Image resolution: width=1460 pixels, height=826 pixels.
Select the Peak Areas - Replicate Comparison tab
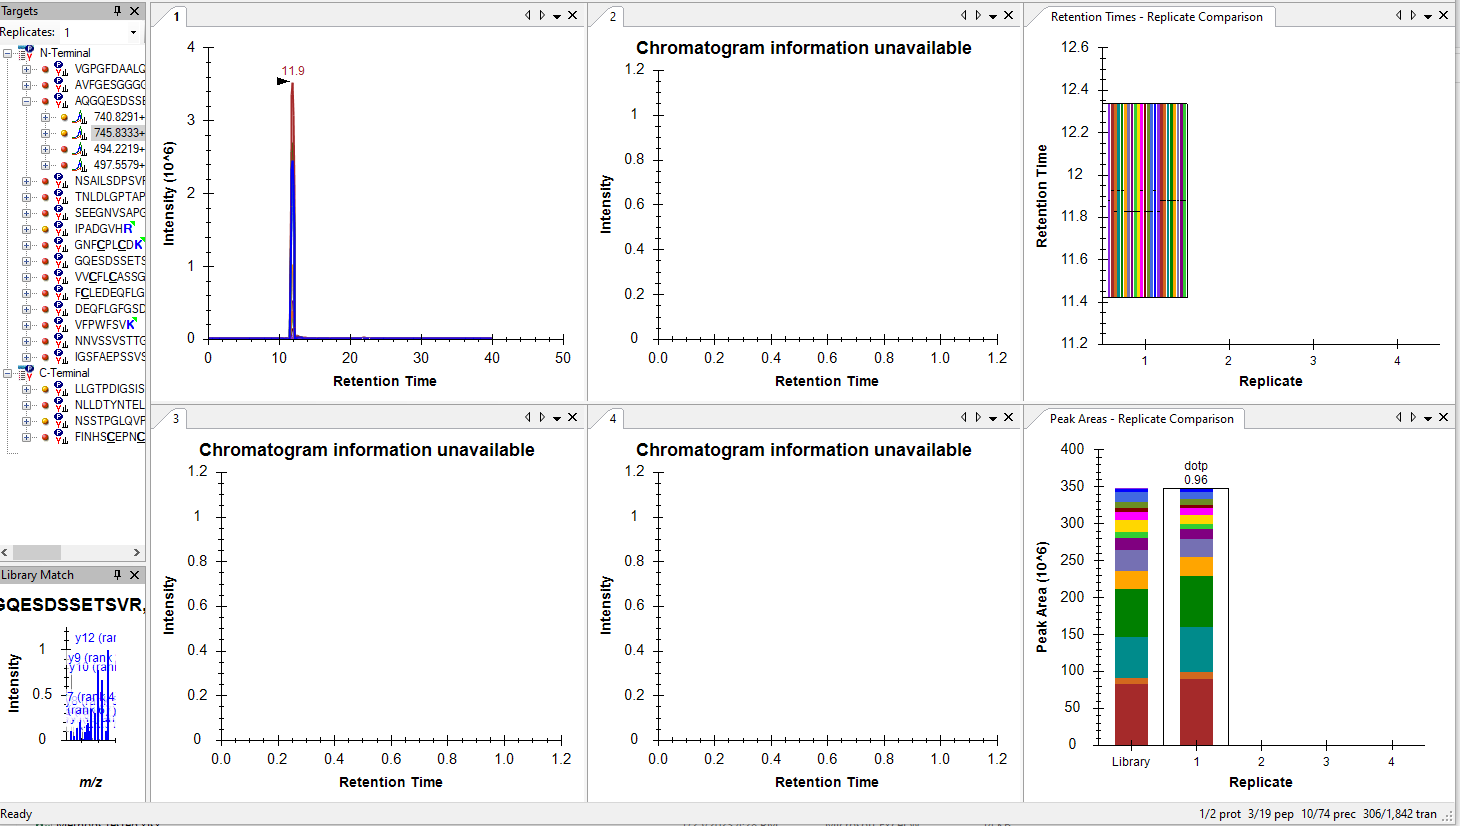point(1141,419)
